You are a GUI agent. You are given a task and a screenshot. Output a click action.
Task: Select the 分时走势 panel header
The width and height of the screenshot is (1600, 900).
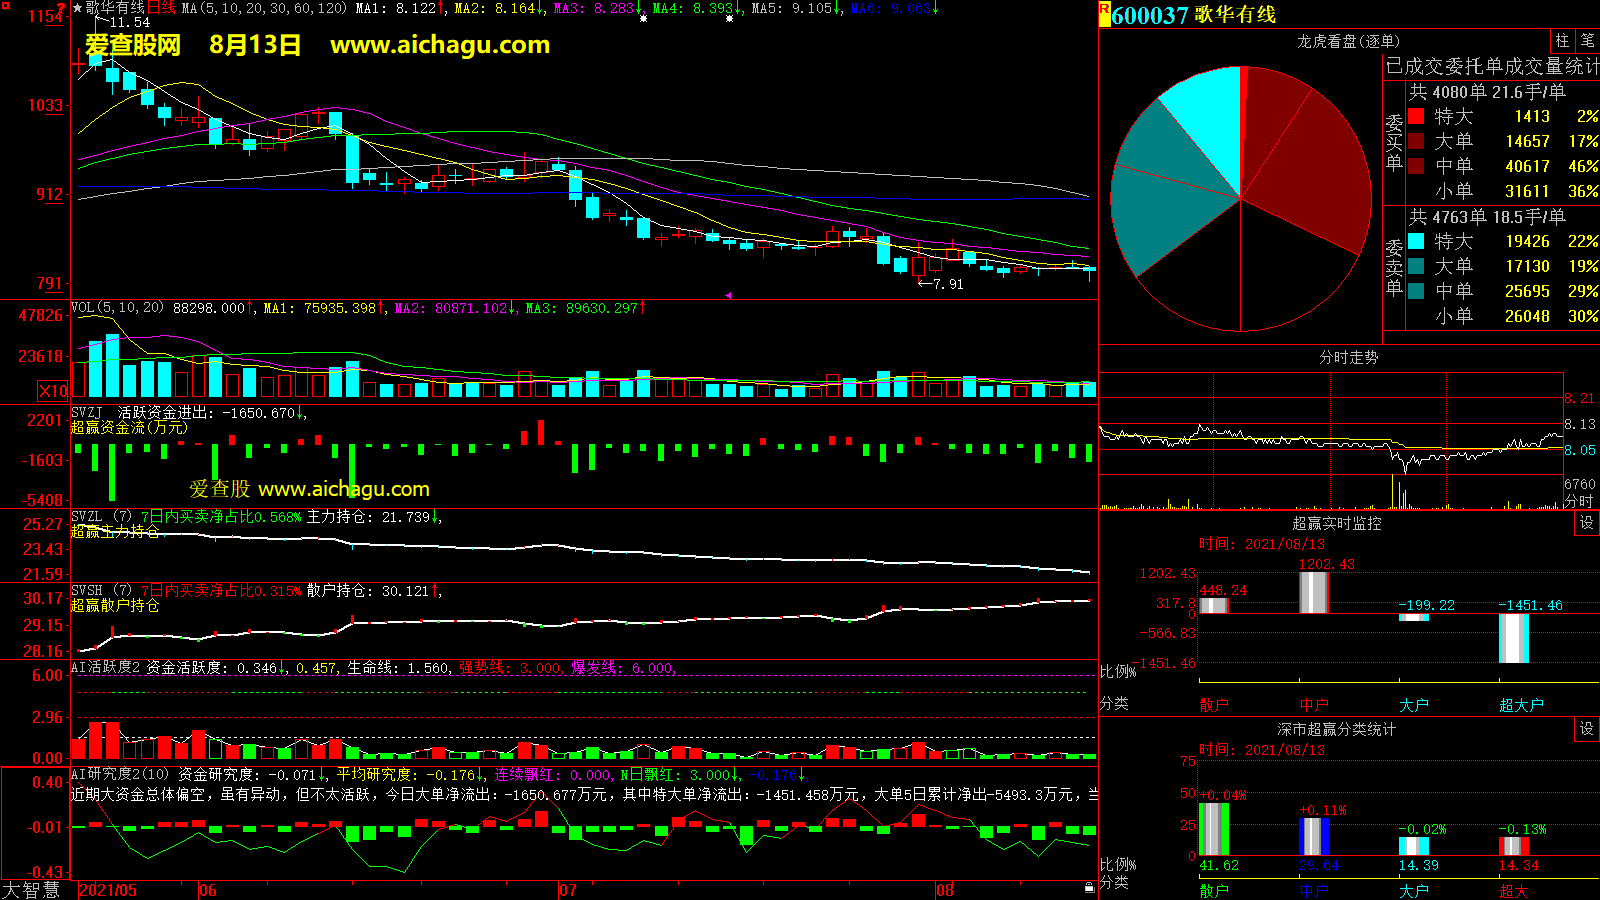pos(1348,357)
